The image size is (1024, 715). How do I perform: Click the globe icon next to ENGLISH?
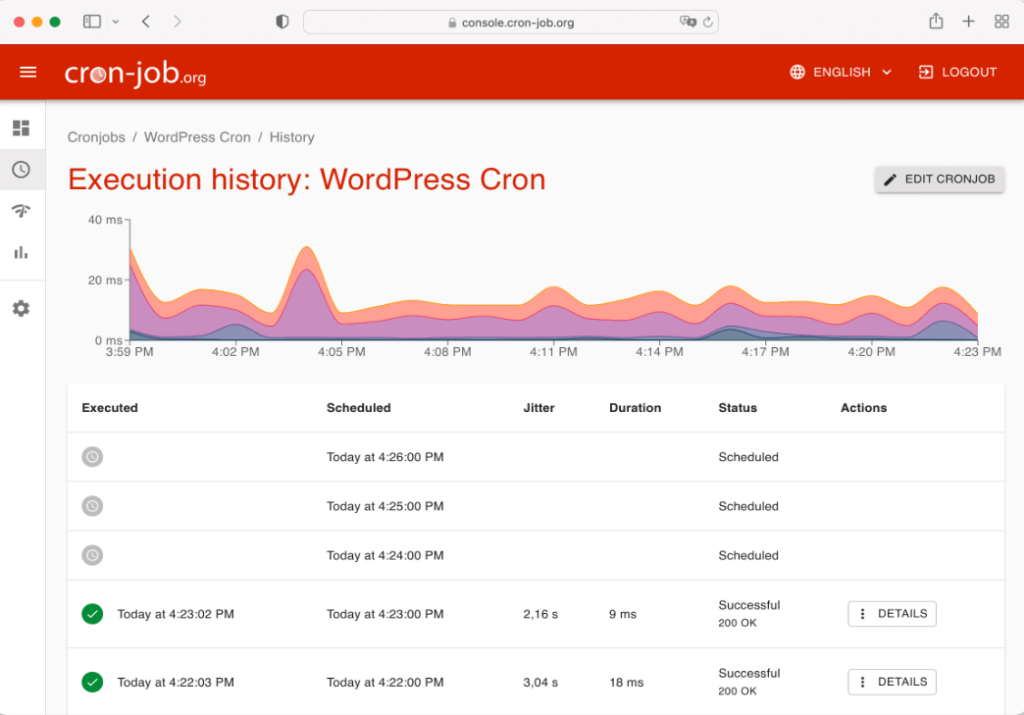(x=797, y=71)
